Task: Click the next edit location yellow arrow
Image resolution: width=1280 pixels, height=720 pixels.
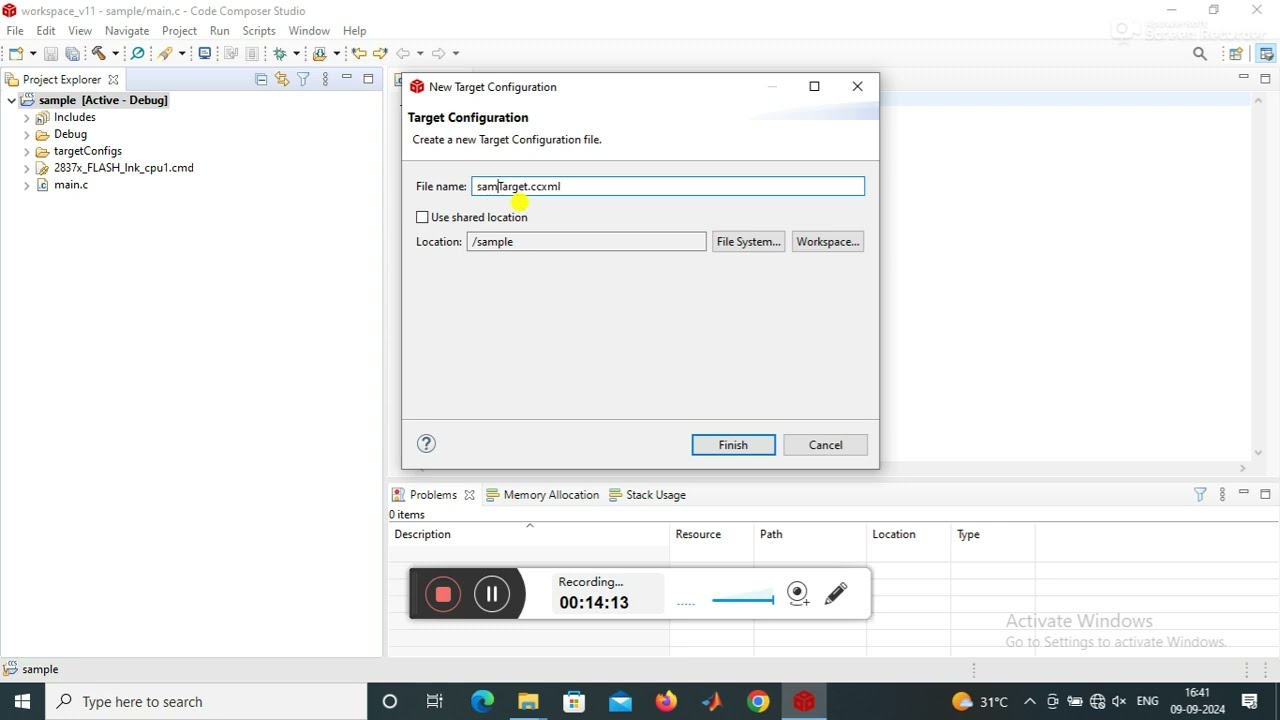Action: click(x=380, y=53)
